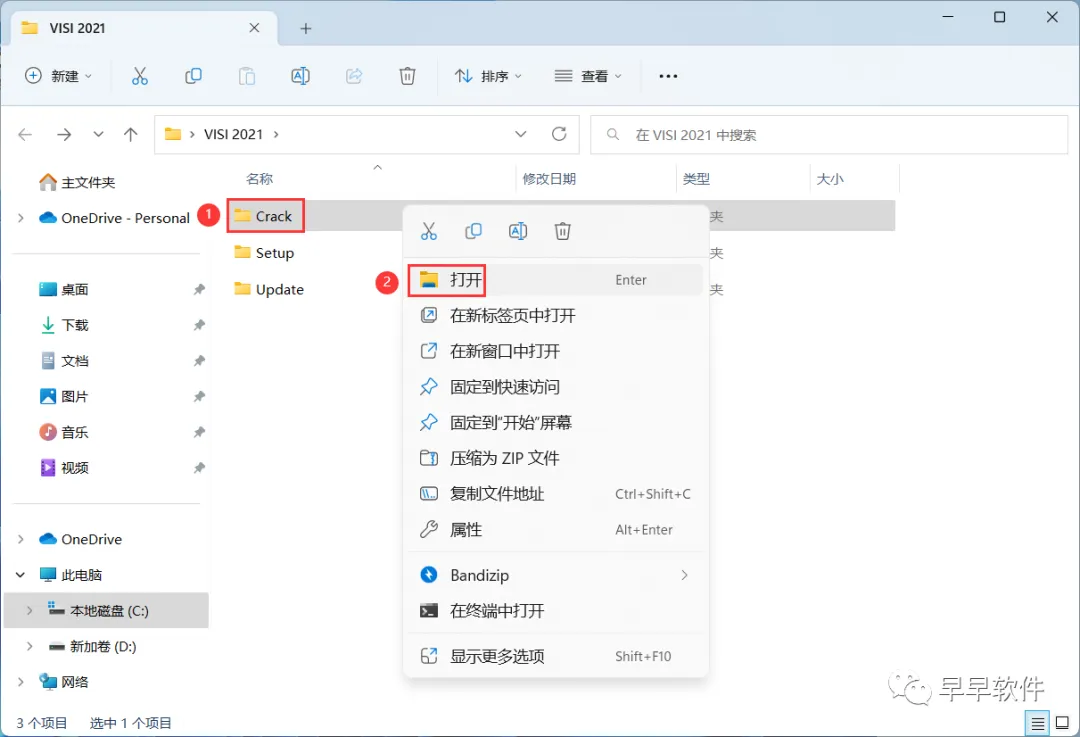1080x737 pixels.
Task: Open 视频 in quick access
Action: click(x=64, y=468)
